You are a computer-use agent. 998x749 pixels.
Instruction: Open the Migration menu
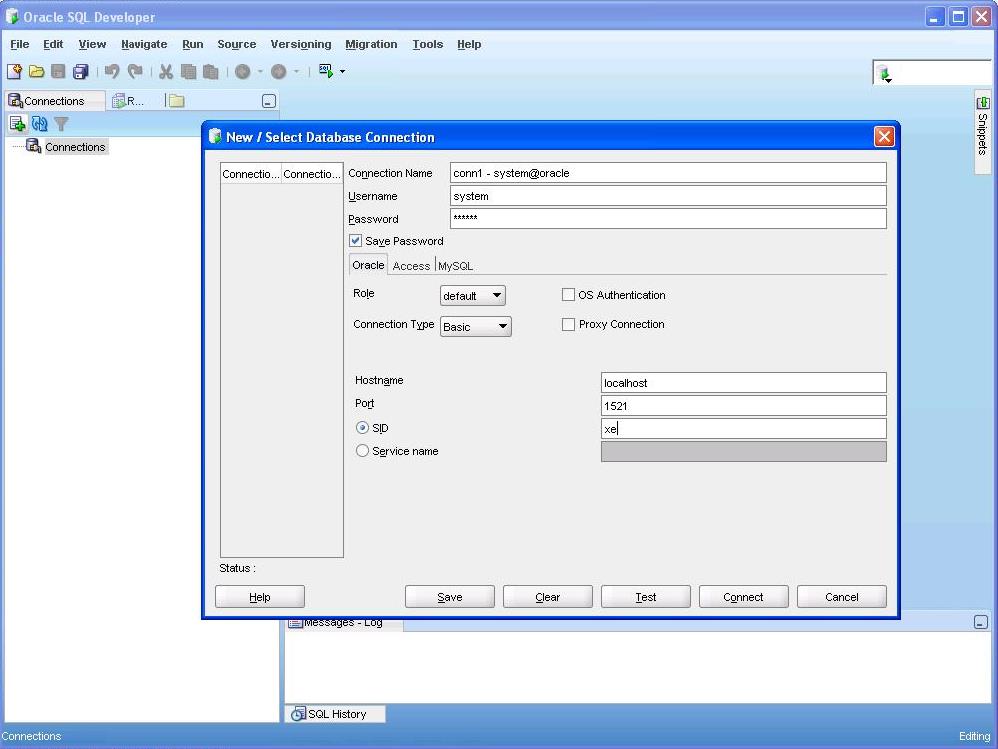point(371,44)
